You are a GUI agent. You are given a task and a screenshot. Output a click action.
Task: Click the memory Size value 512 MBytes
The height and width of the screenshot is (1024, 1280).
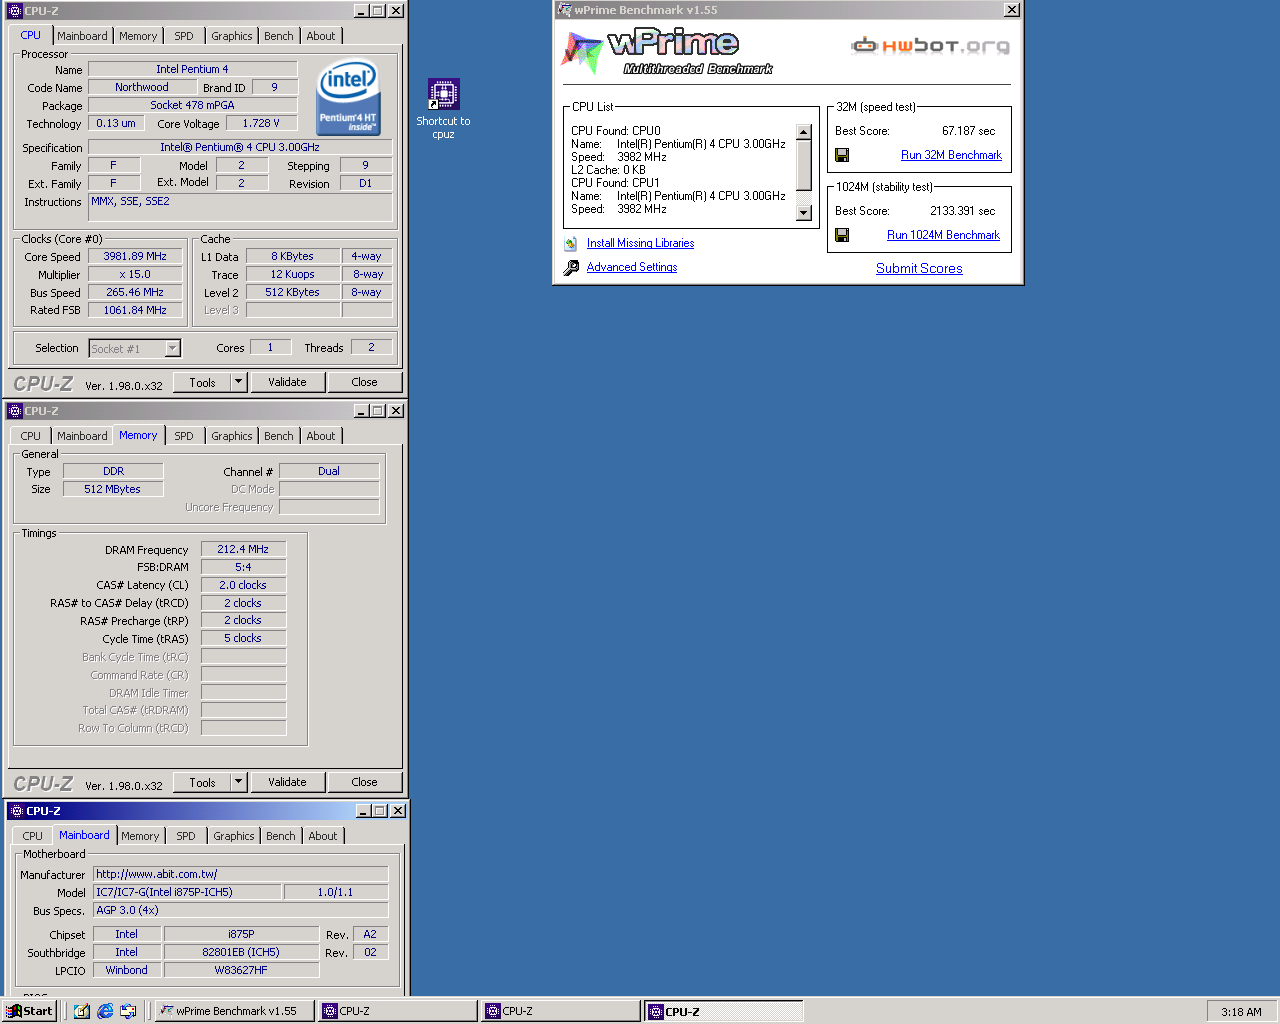(112, 489)
